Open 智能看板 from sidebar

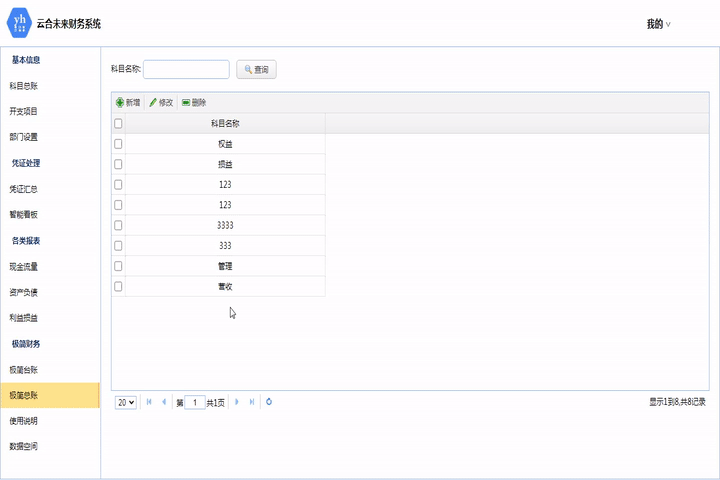24,215
